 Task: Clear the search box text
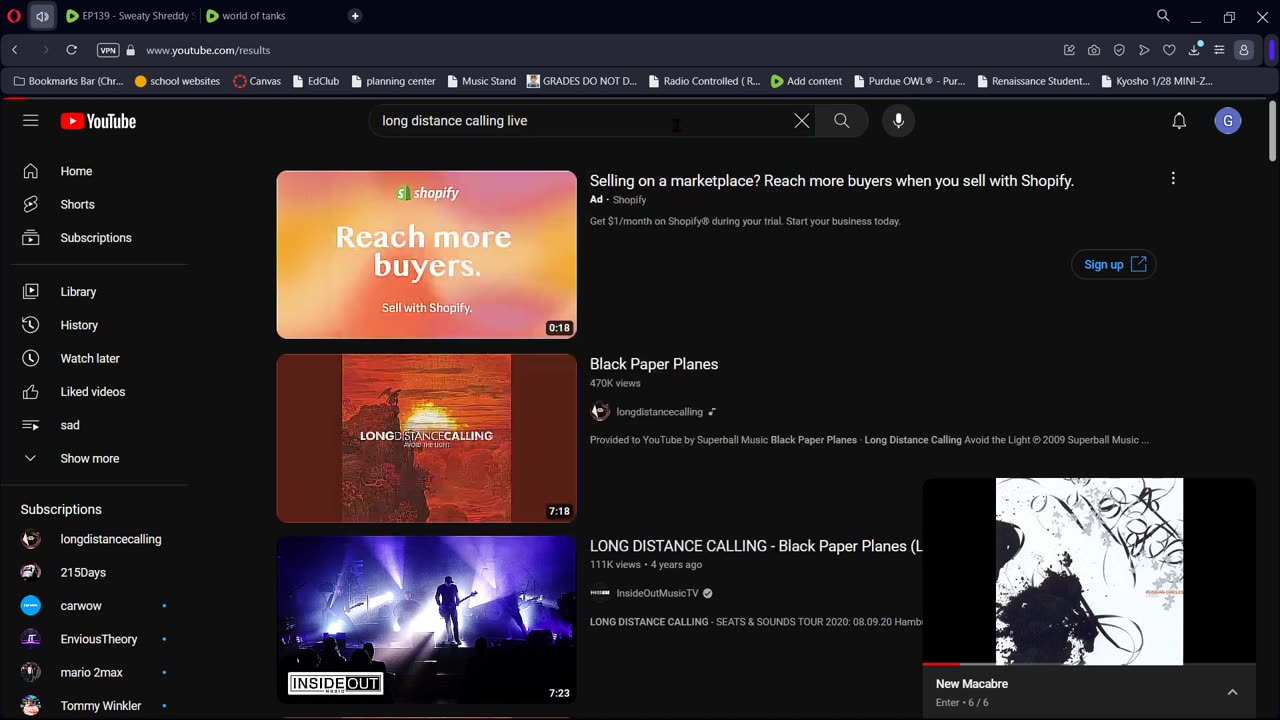pyautogui.click(x=802, y=121)
